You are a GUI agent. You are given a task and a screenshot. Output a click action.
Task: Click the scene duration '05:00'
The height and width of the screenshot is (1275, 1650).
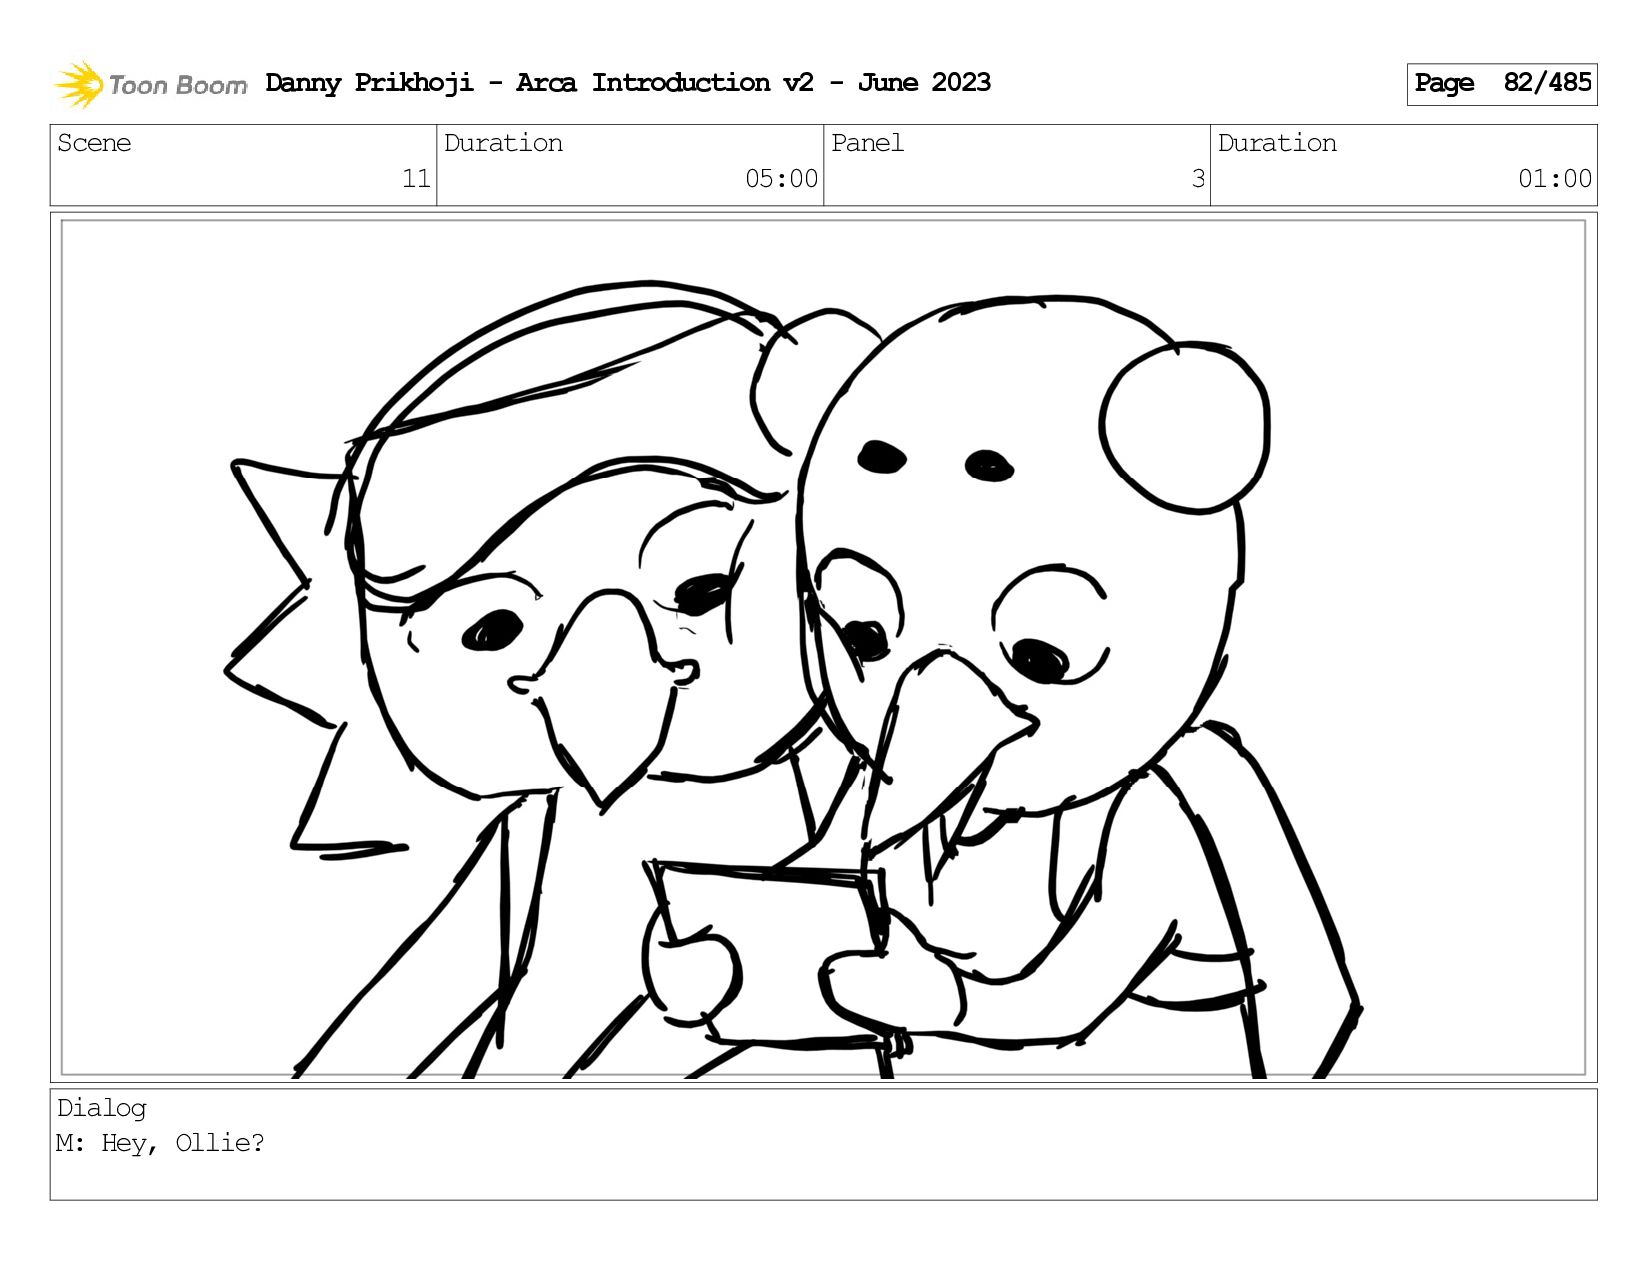[x=781, y=179]
